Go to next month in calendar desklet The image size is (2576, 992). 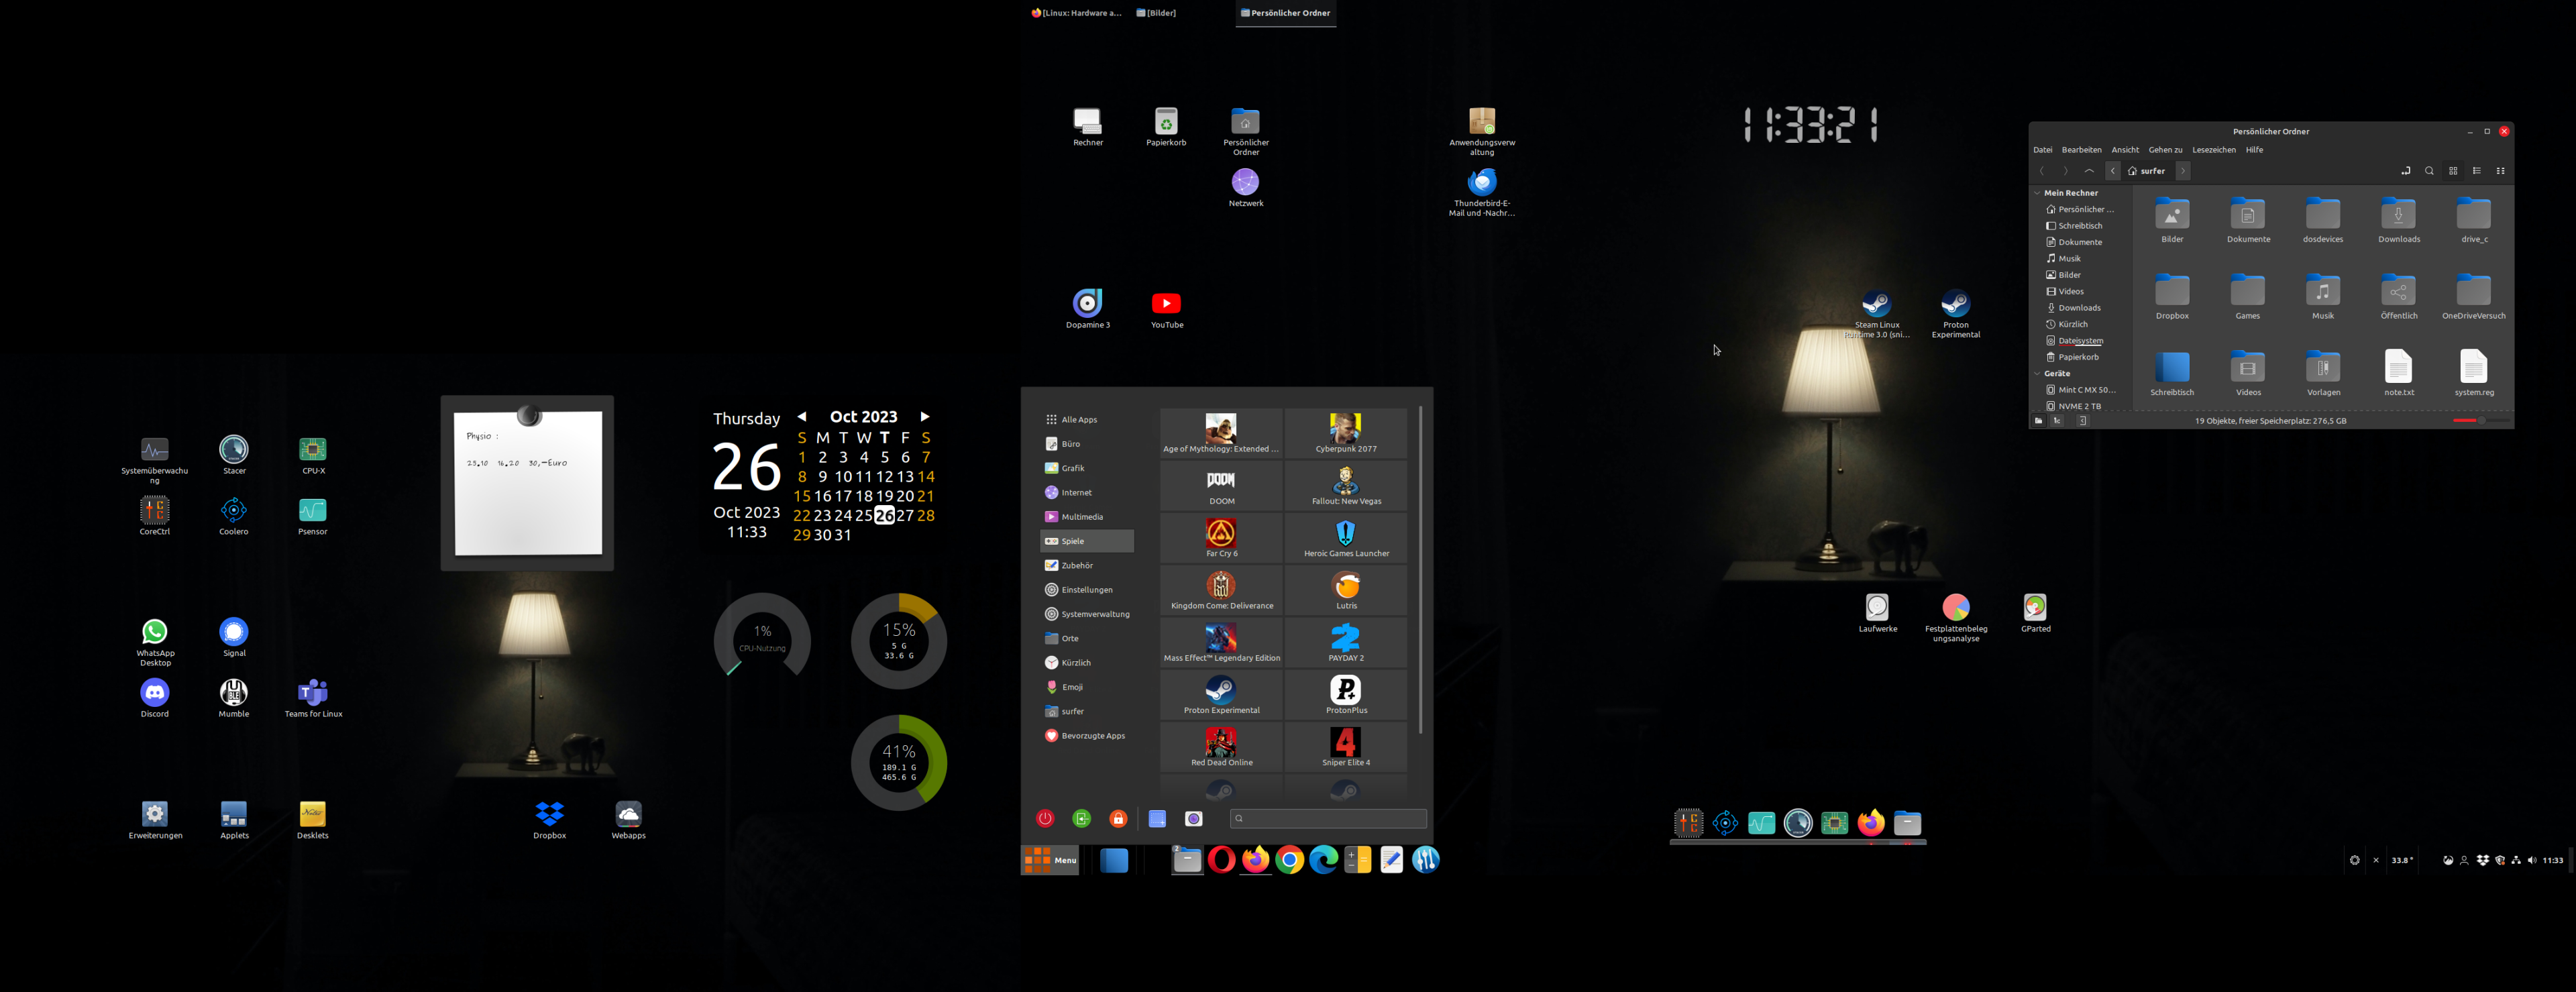click(x=924, y=416)
